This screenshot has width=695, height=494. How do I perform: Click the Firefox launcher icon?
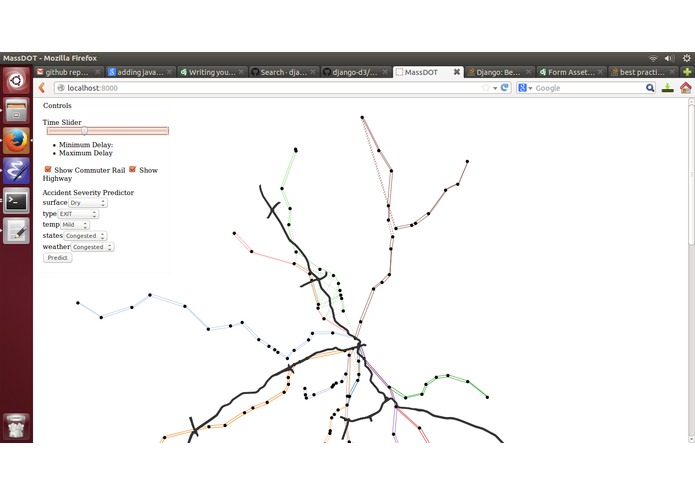16,140
